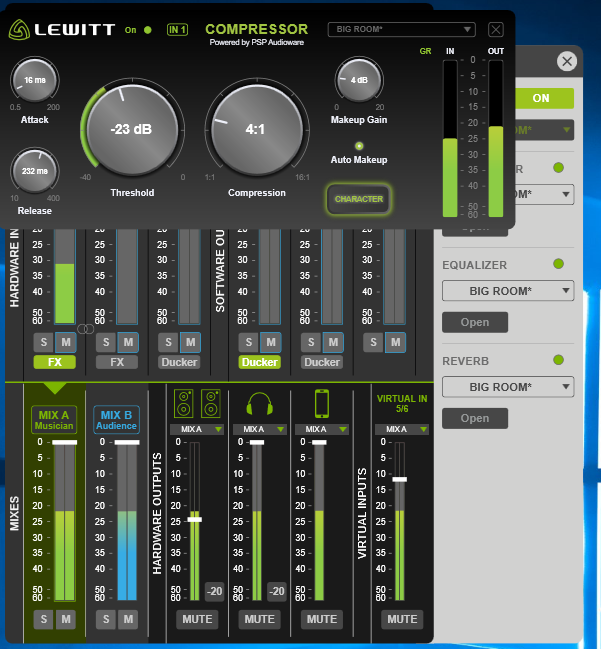Open Reverb preset dropdown
Viewport: 601px width, 649px height.
tap(508, 387)
